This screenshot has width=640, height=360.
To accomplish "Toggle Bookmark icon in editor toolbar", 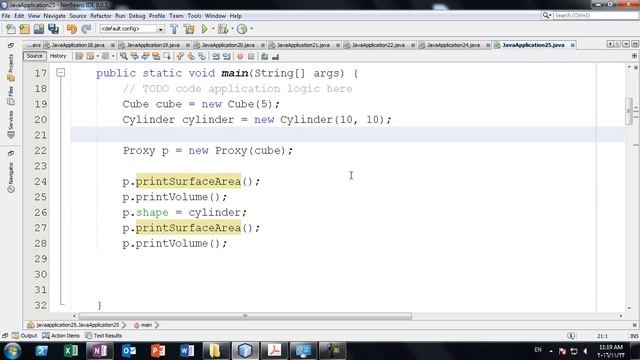I will click(x=202, y=56).
